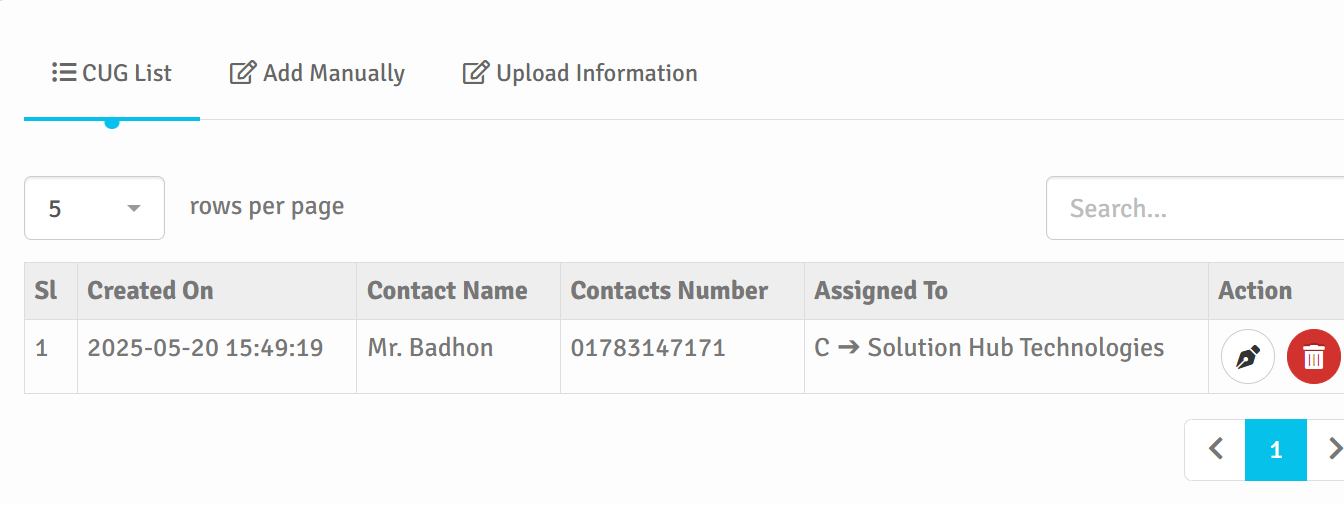Select the phone number 01783147171 cell

[x=647, y=348]
